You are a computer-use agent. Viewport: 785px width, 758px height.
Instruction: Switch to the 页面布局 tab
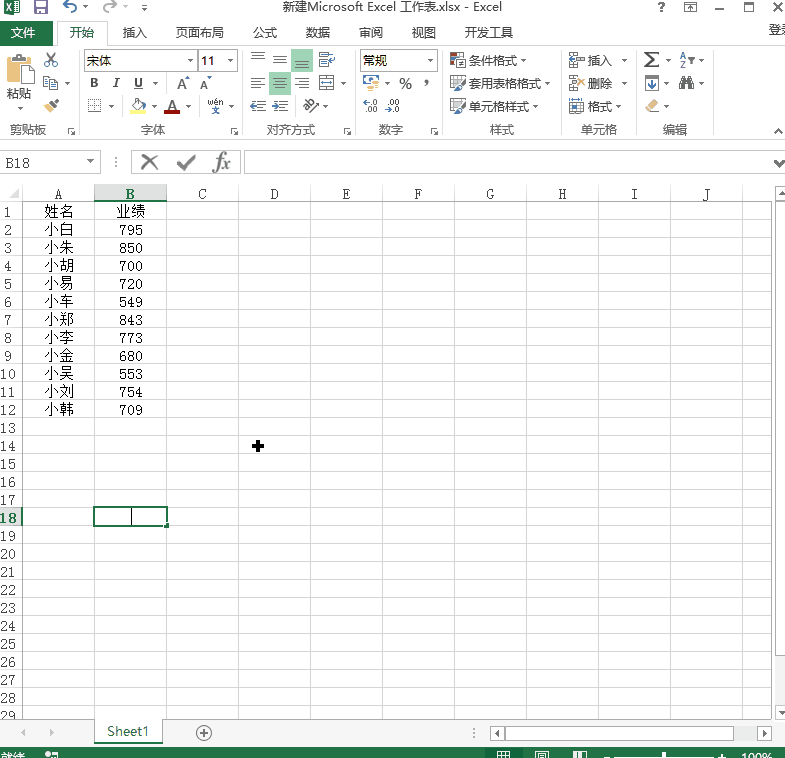[199, 33]
